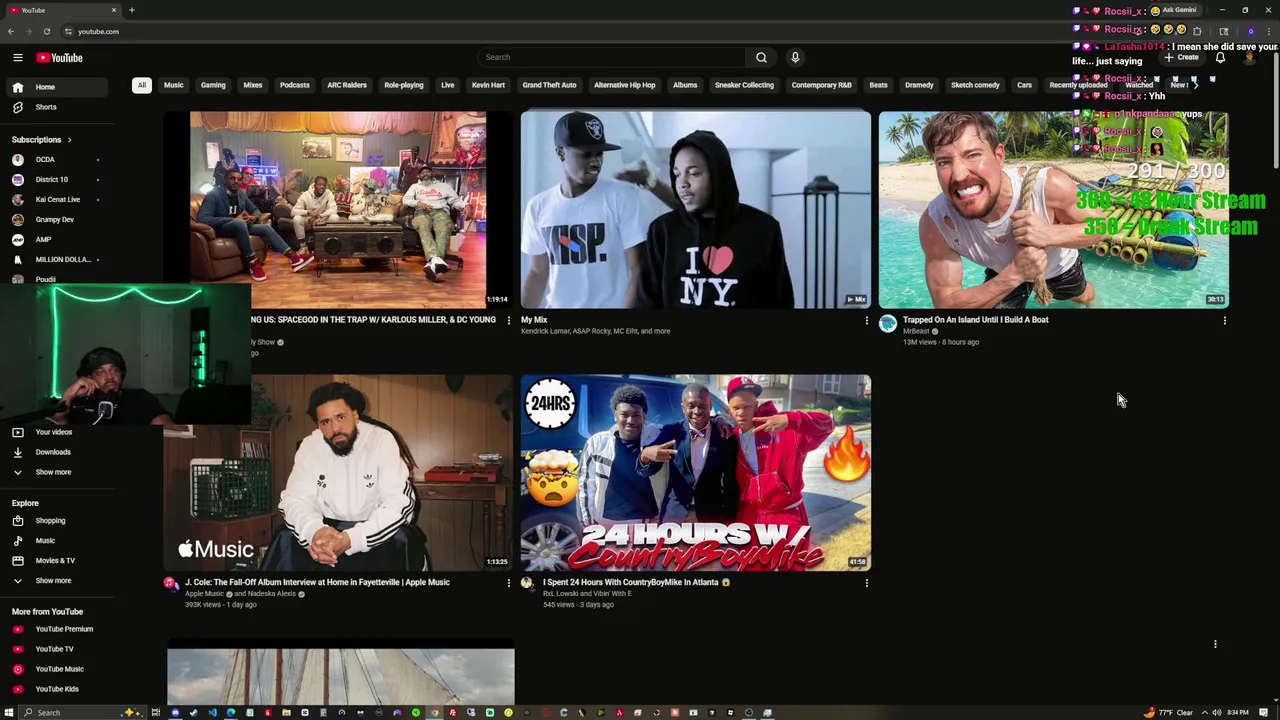Select the Contemporary R&B chip
Image resolution: width=1280 pixels, height=720 pixels.
[x=822, y=85]
